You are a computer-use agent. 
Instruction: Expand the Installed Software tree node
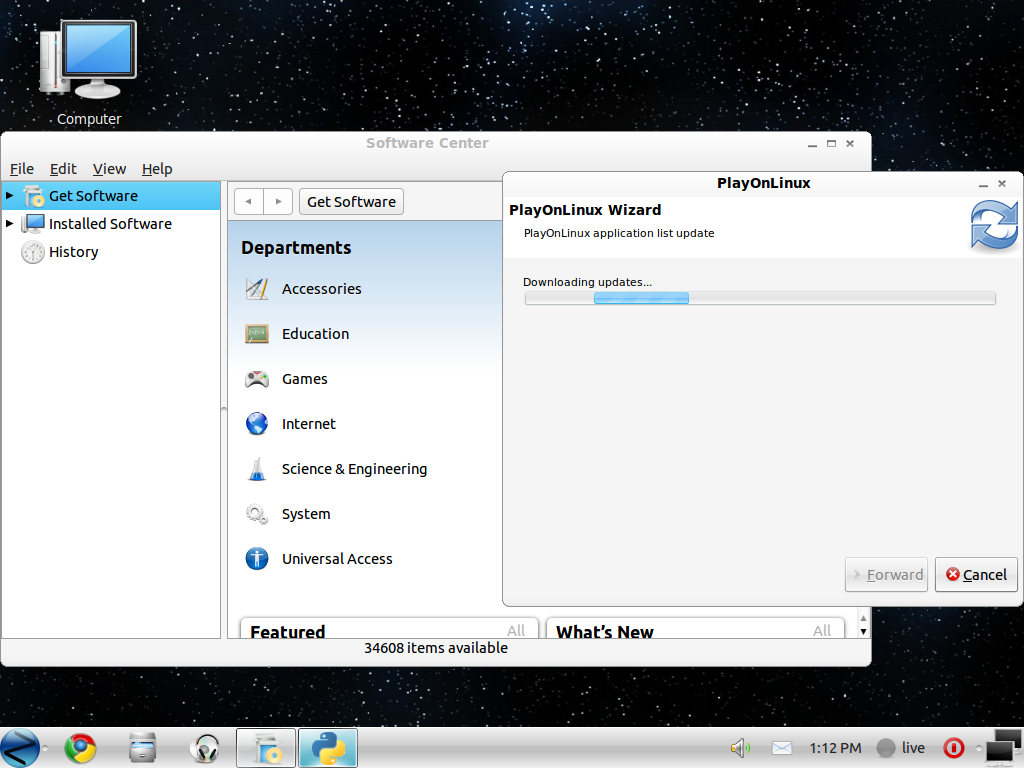(x=10, y=223)
